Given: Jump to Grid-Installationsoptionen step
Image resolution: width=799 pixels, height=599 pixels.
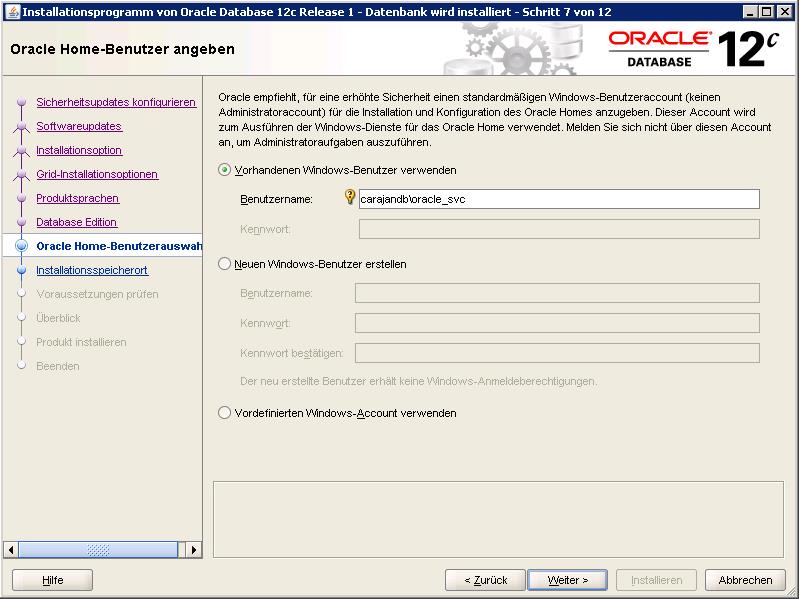Looking at the screenshot, I should coord(97,174).
